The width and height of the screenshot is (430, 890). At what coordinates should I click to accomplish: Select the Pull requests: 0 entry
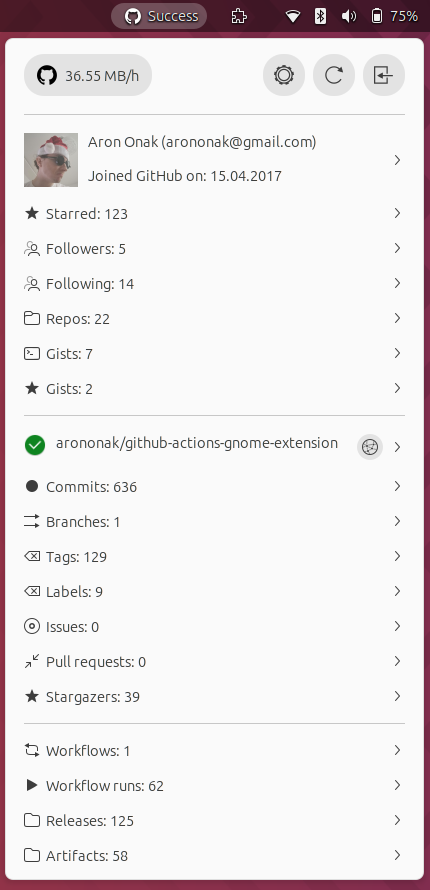tap(214, 662)
